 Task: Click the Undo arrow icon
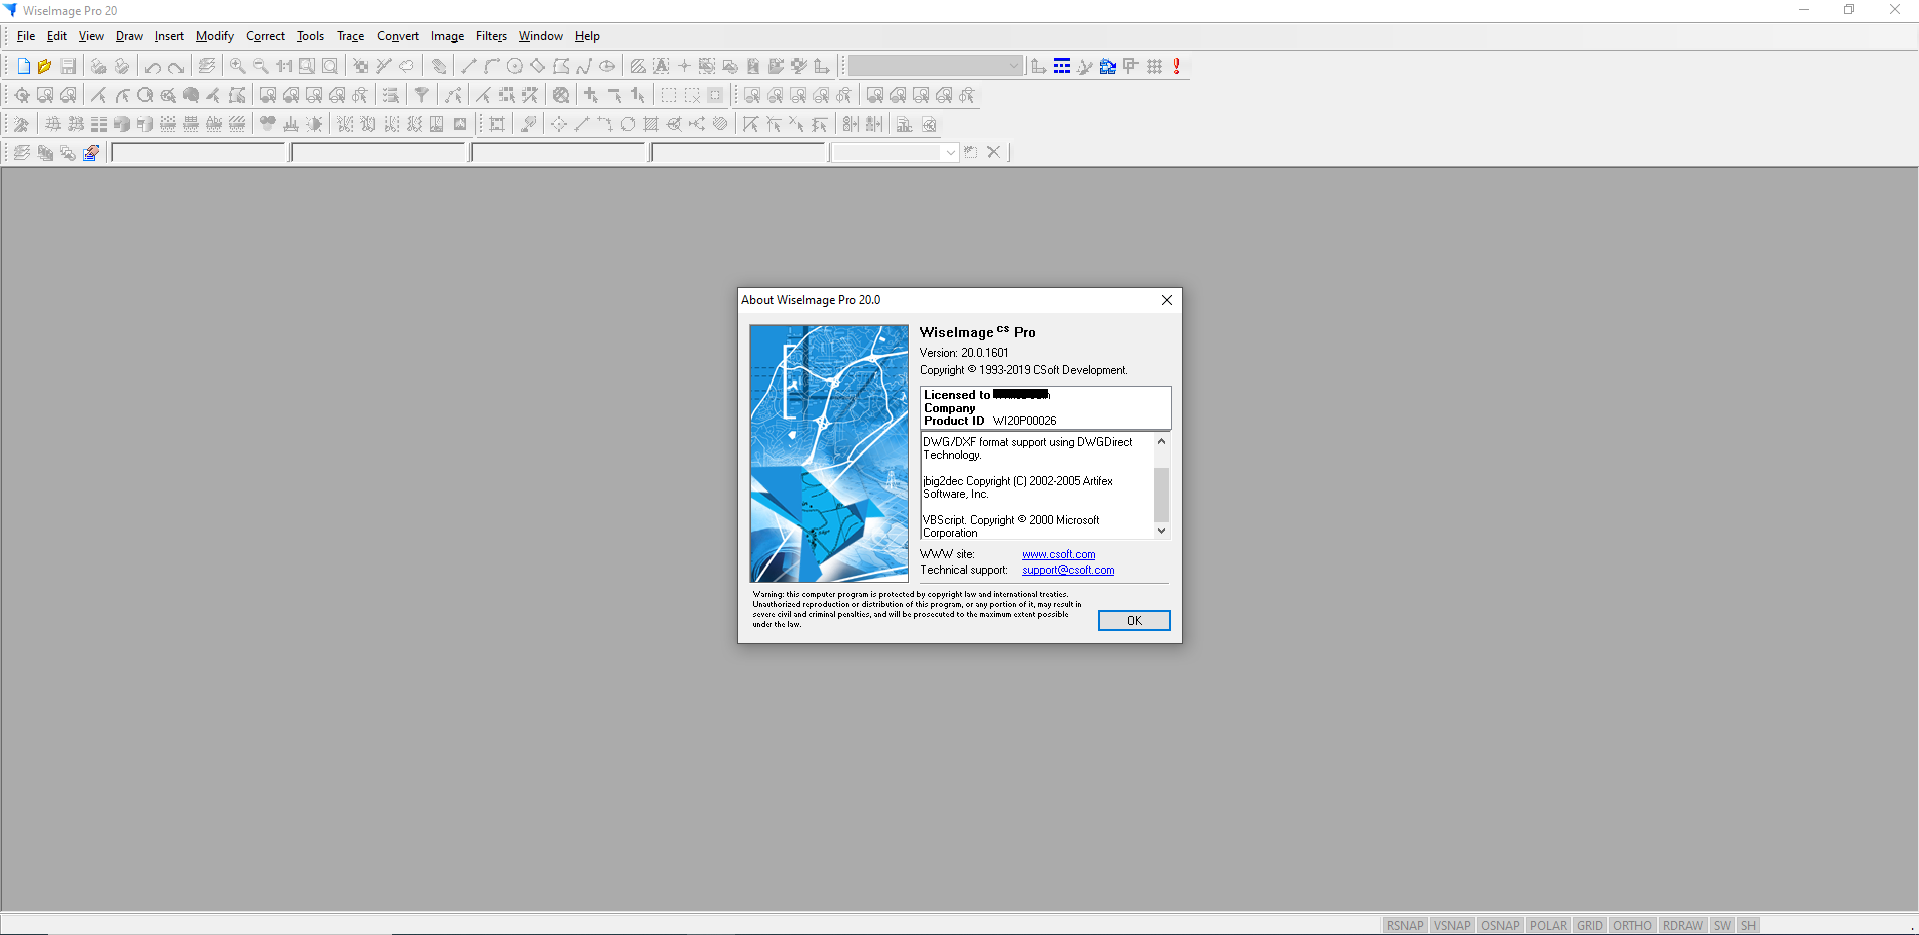pos(153,66)
